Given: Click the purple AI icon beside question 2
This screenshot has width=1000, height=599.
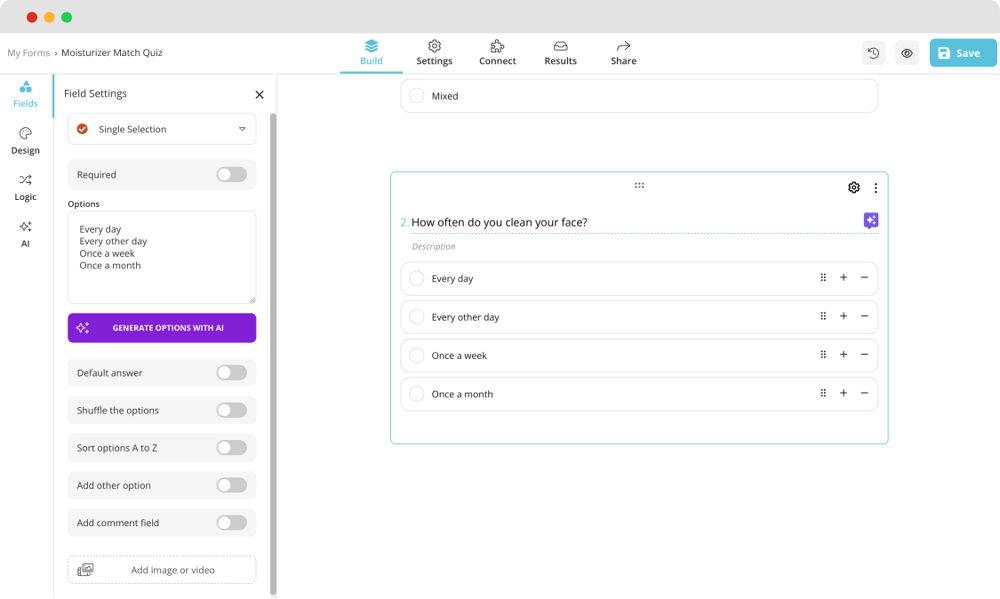Looking at the screenshot, I should [869, 220].
